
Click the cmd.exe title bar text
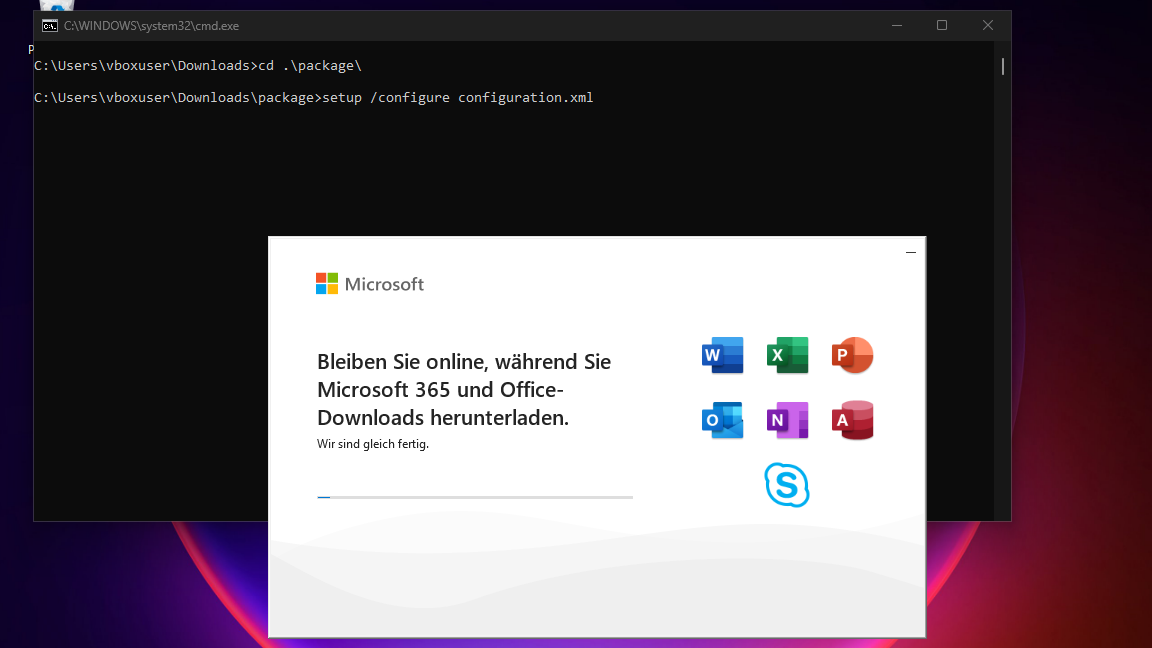click(x=151, y=26)
